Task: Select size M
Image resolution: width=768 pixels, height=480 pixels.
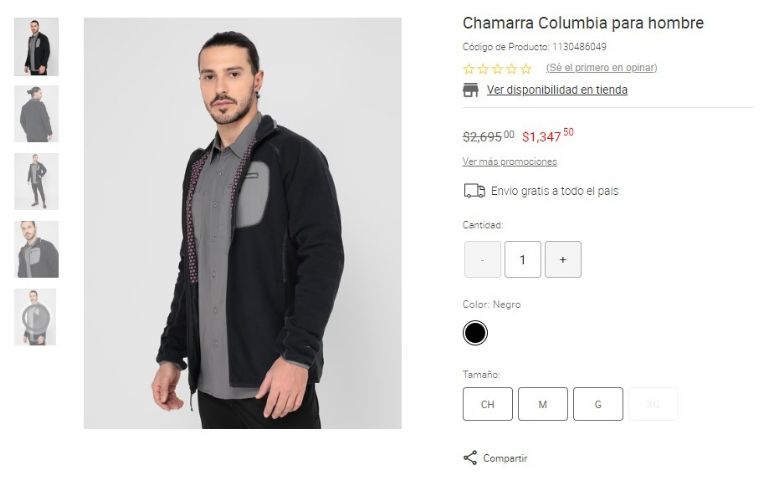Action: pos(543,404)
